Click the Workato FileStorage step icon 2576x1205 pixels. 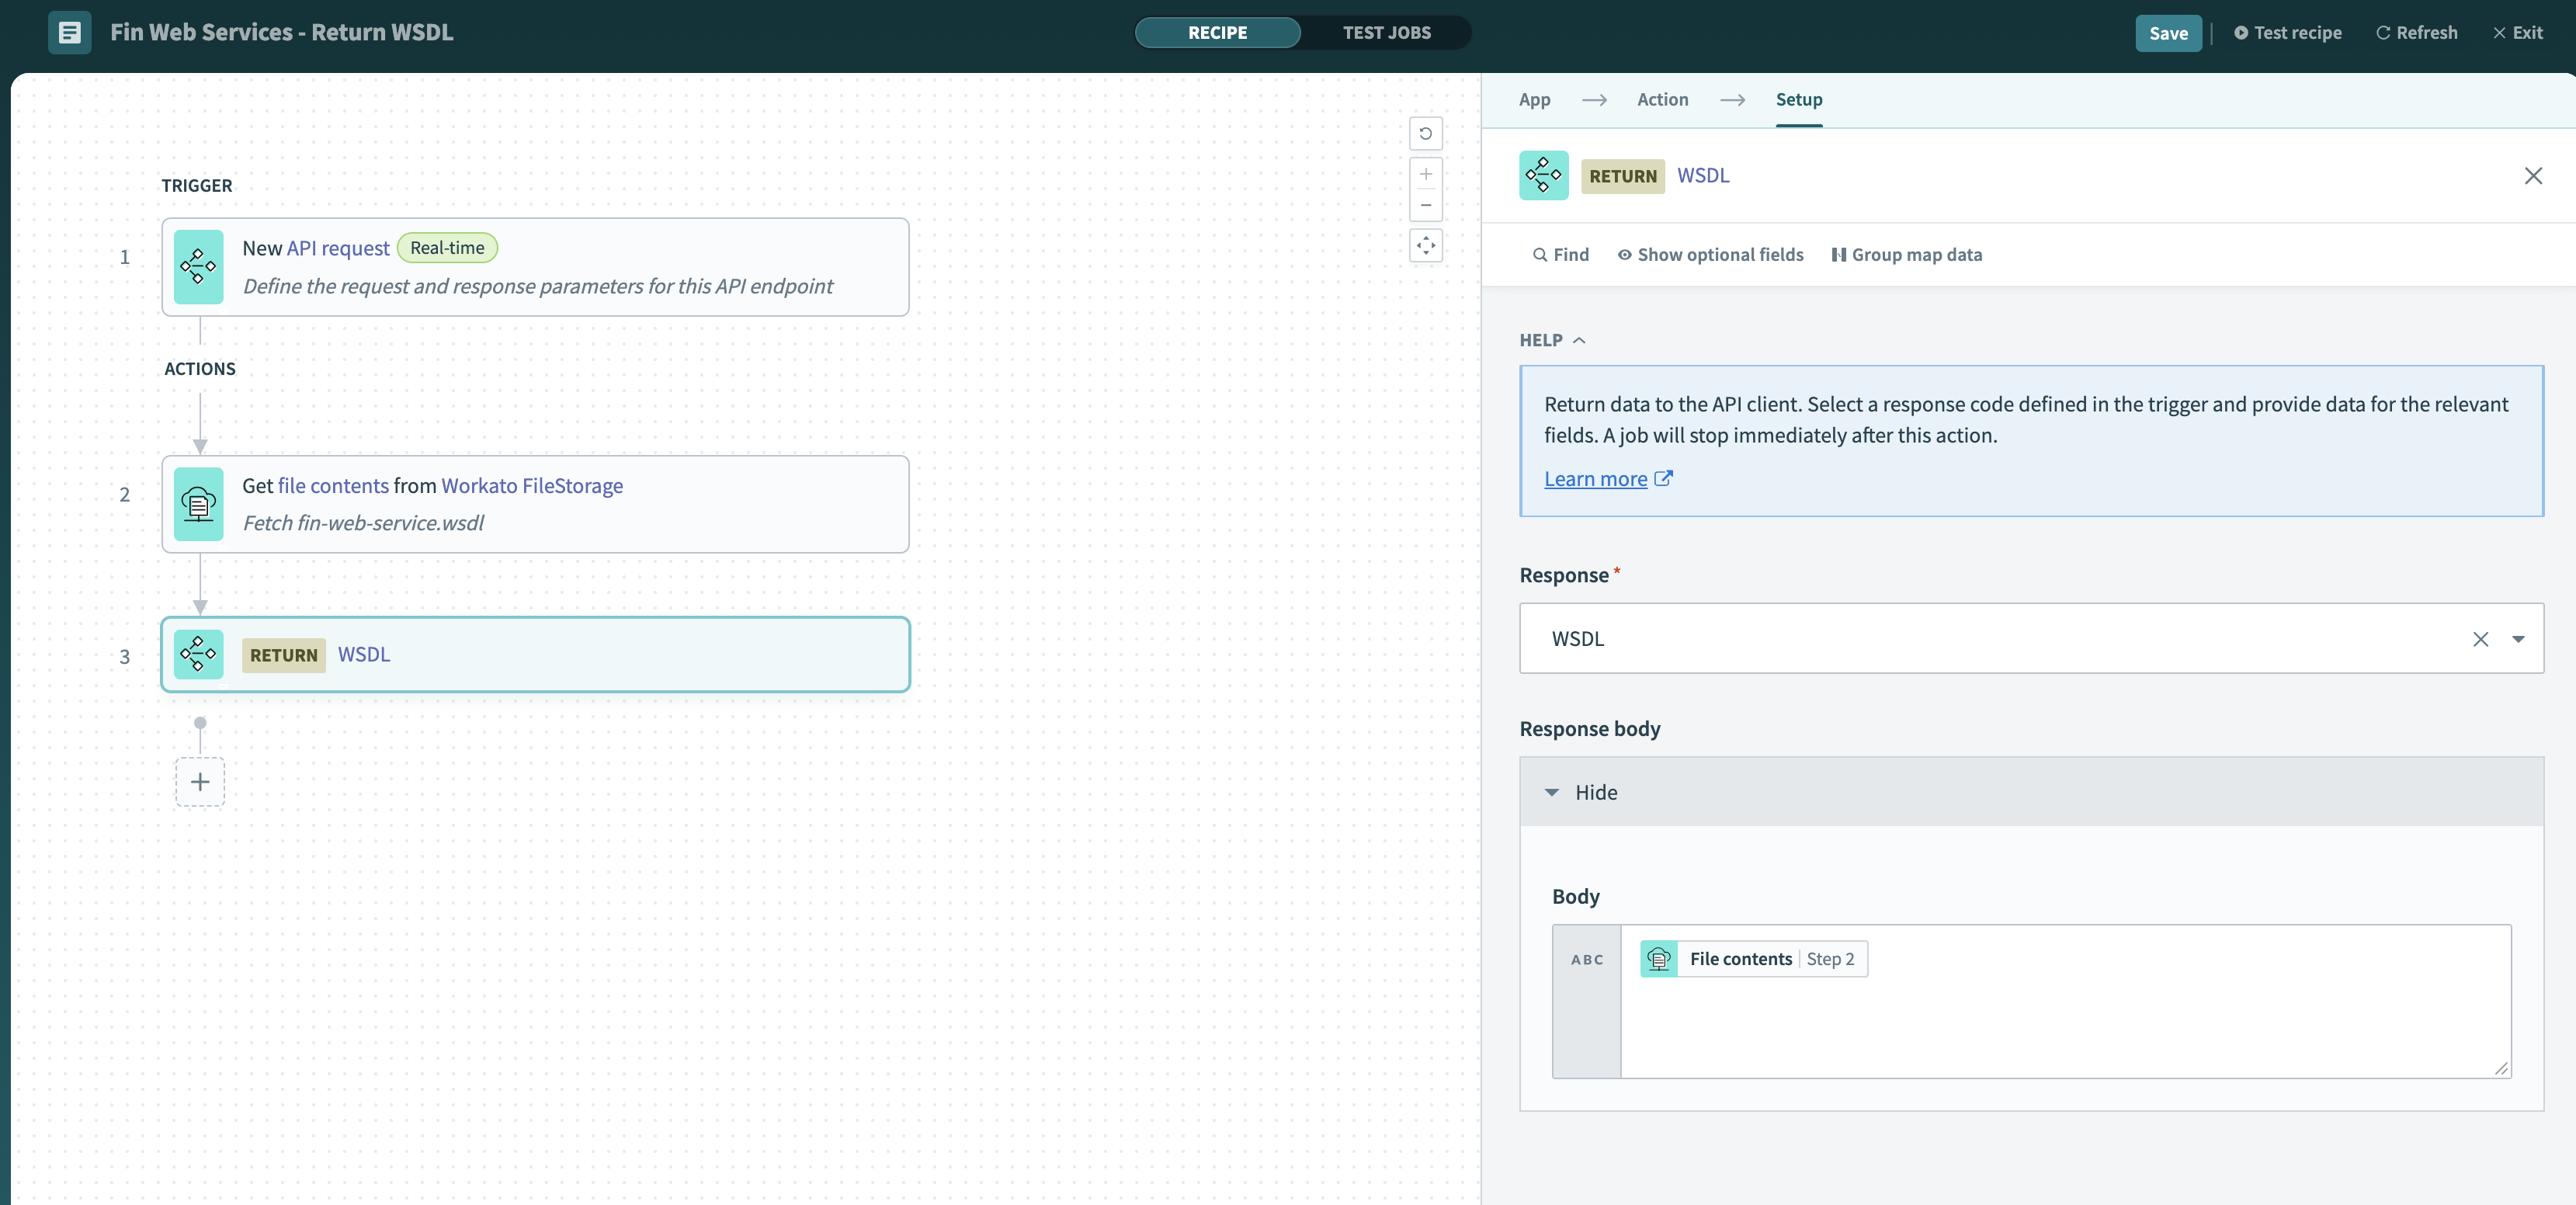198,504
